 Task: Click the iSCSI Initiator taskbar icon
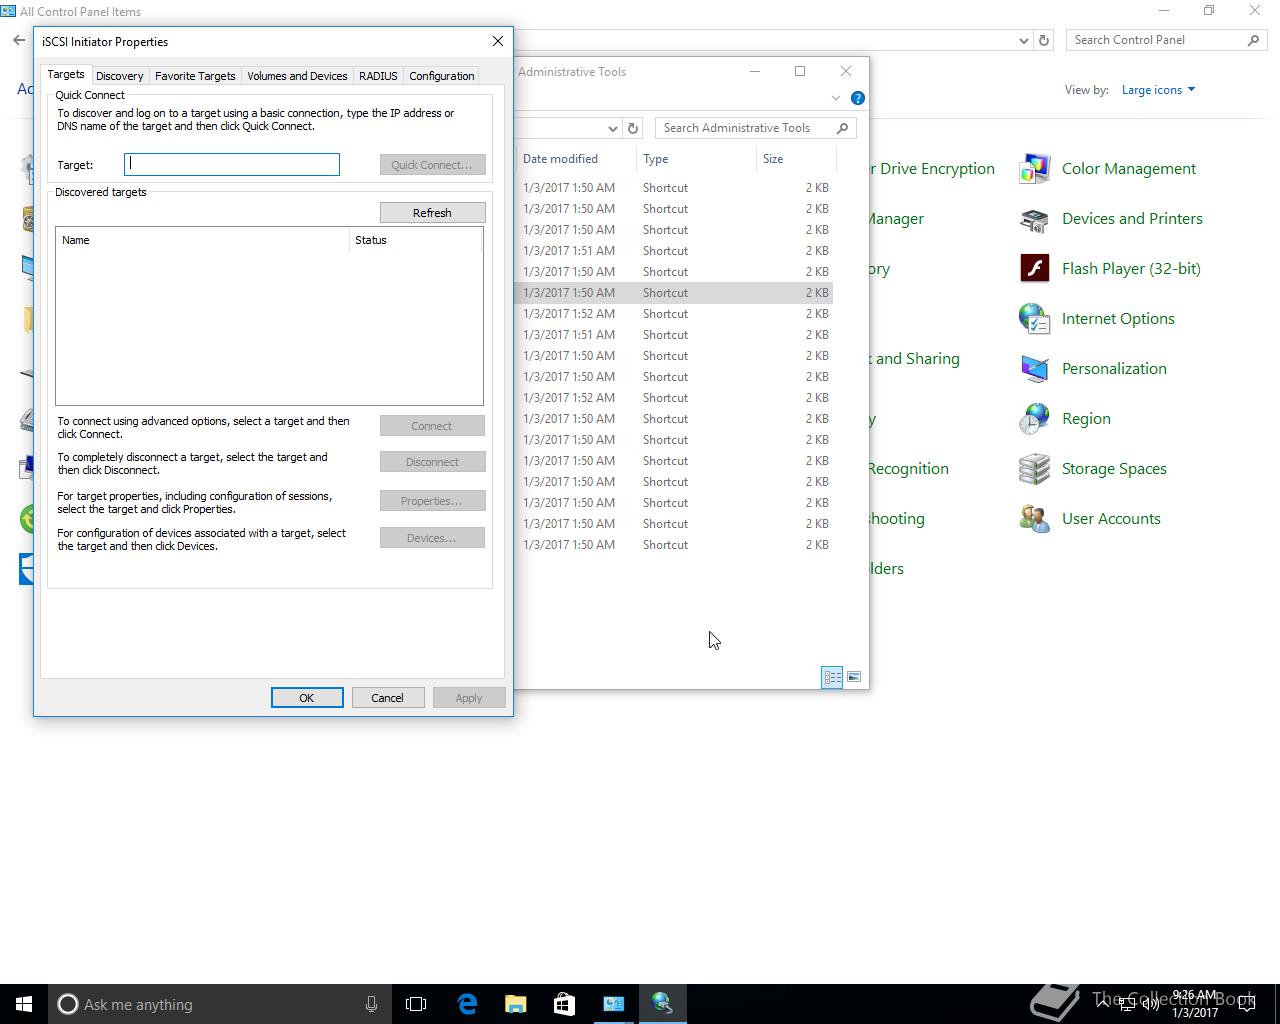(662, 1004)
